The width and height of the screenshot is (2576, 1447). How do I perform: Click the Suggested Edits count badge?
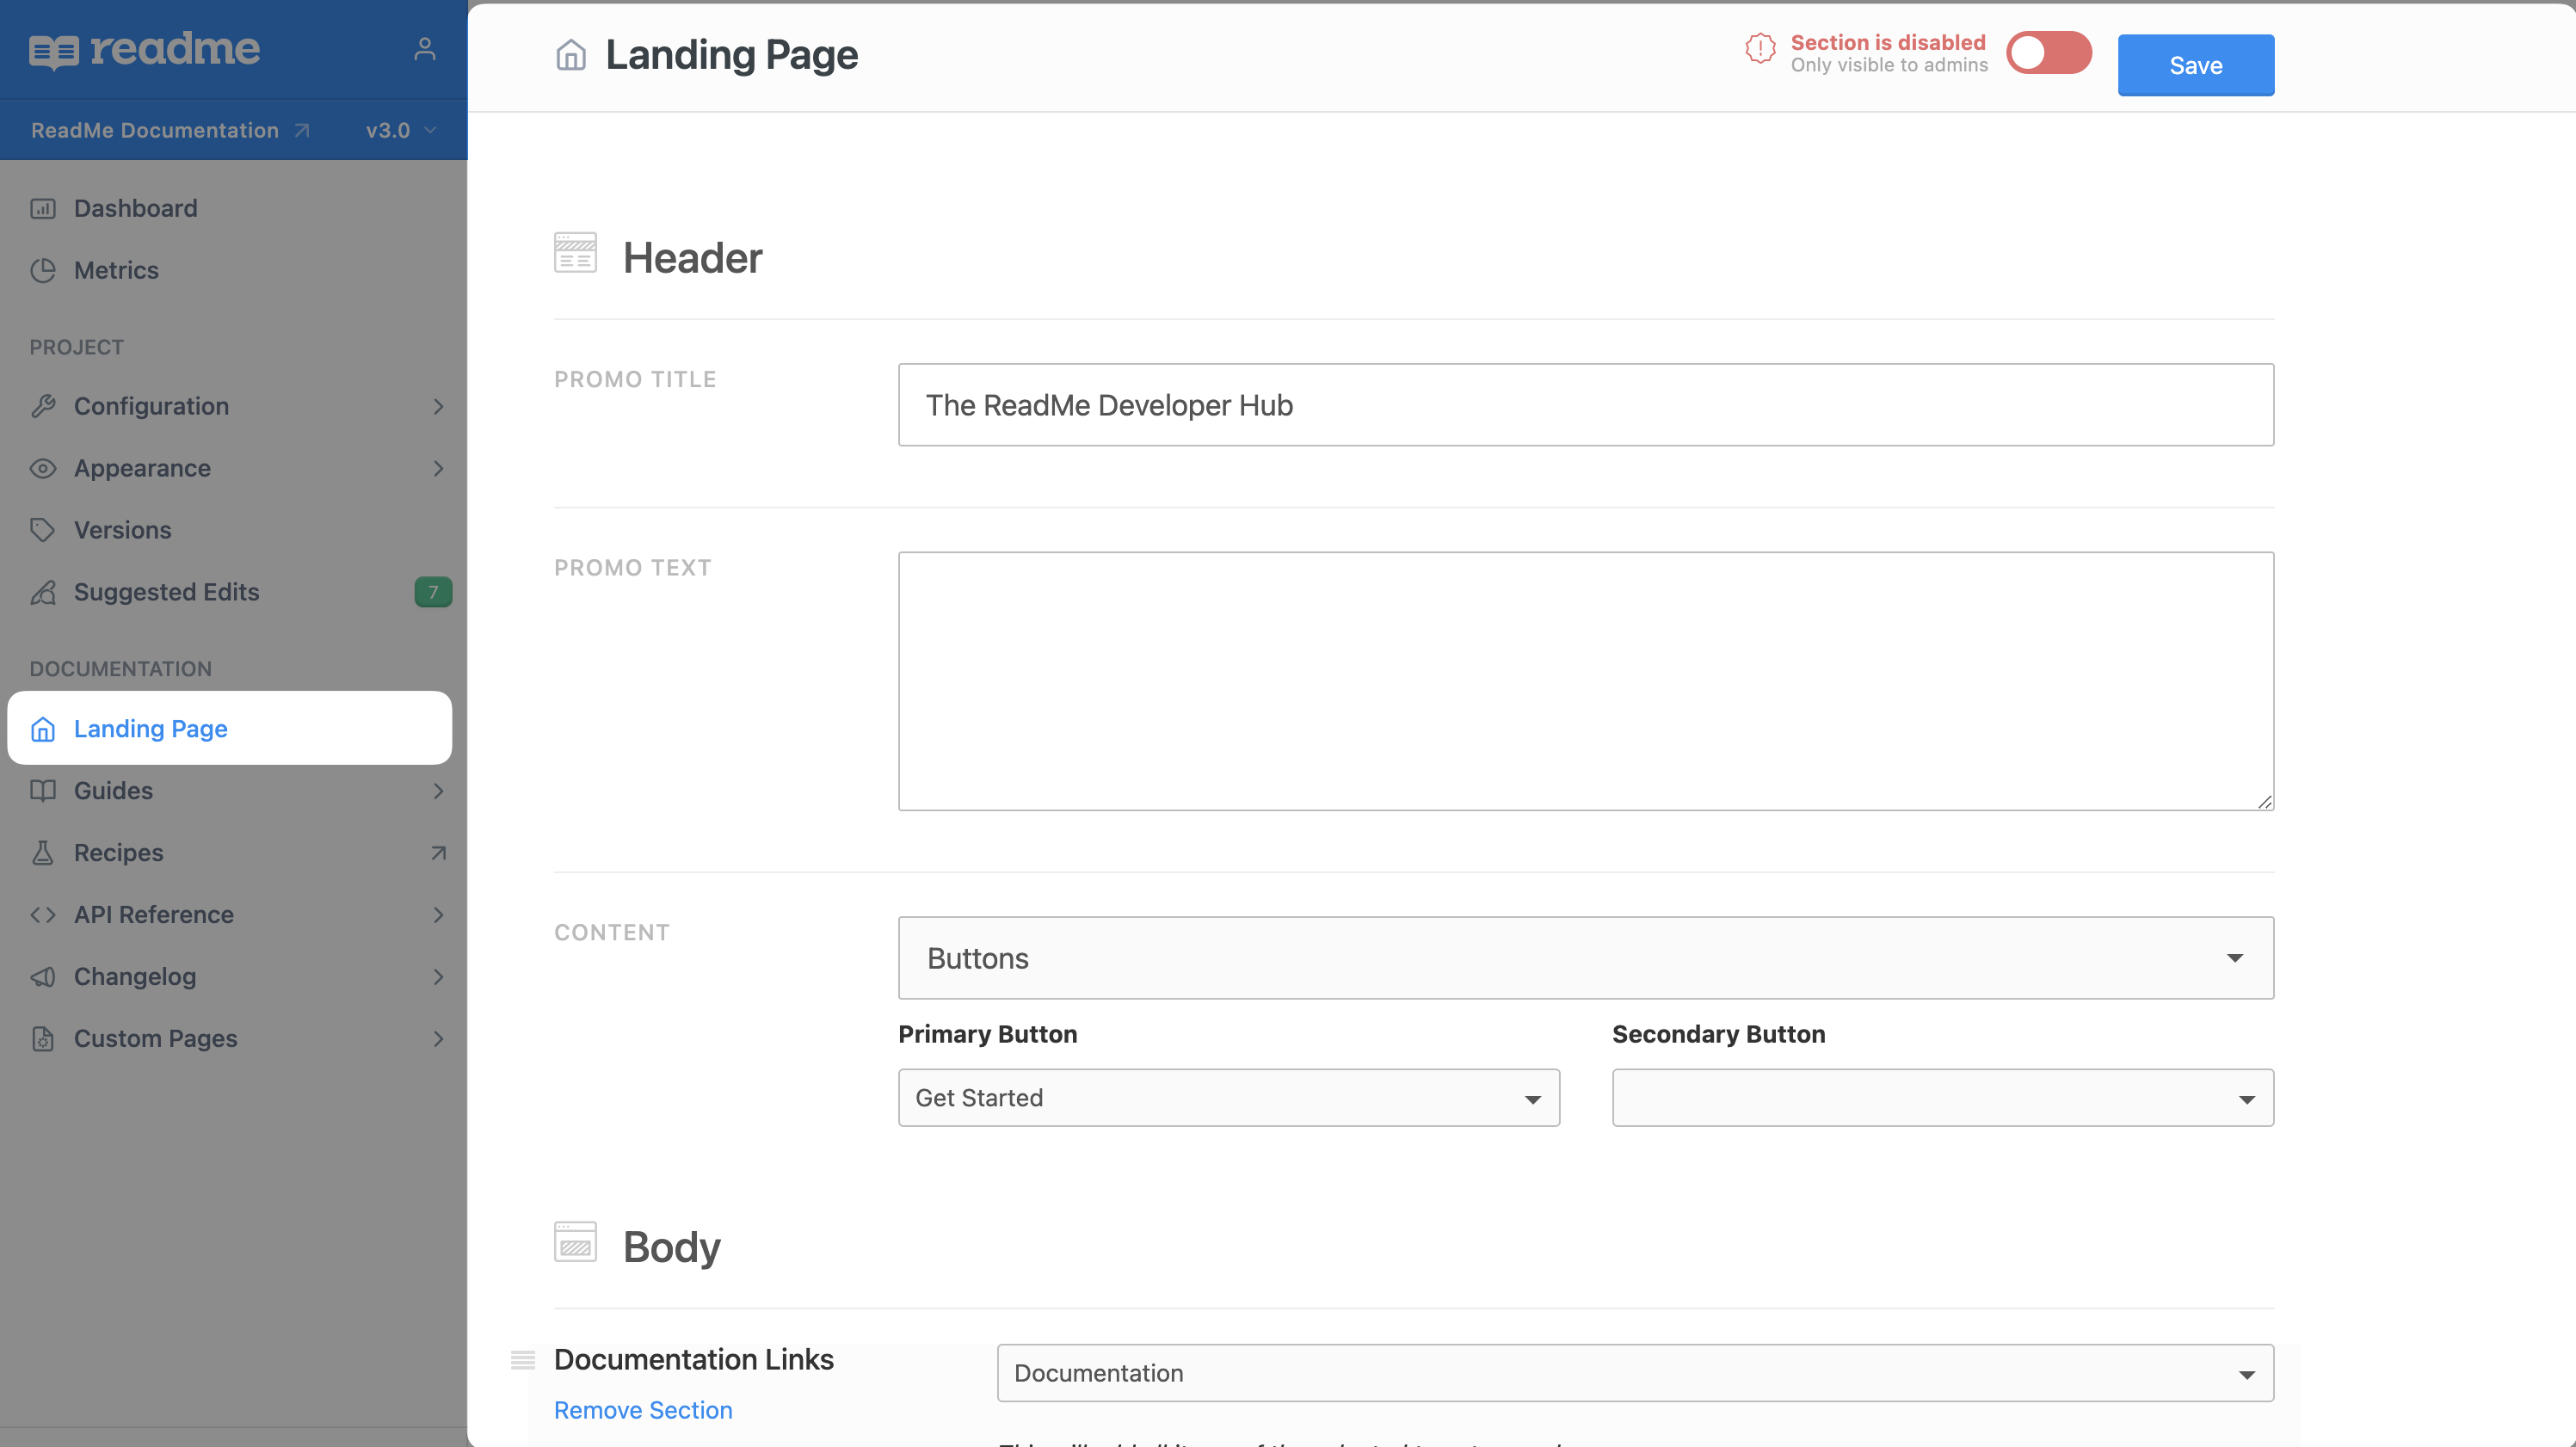coord(432,592)
